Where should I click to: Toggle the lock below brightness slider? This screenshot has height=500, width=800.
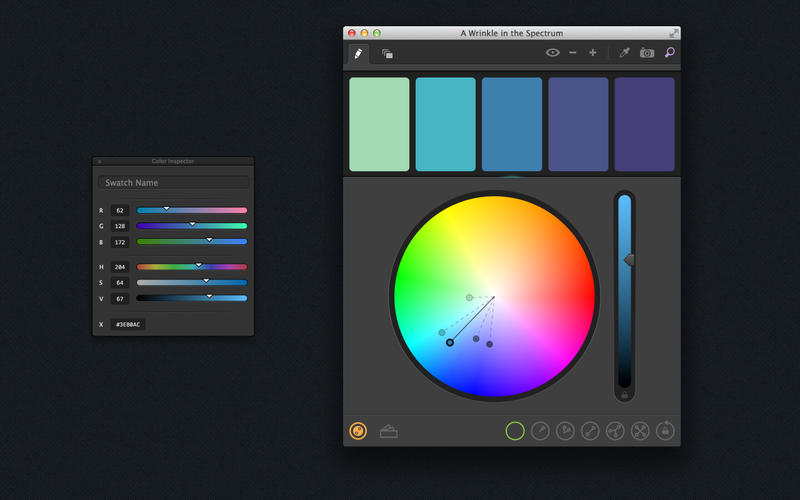point(624,395)
